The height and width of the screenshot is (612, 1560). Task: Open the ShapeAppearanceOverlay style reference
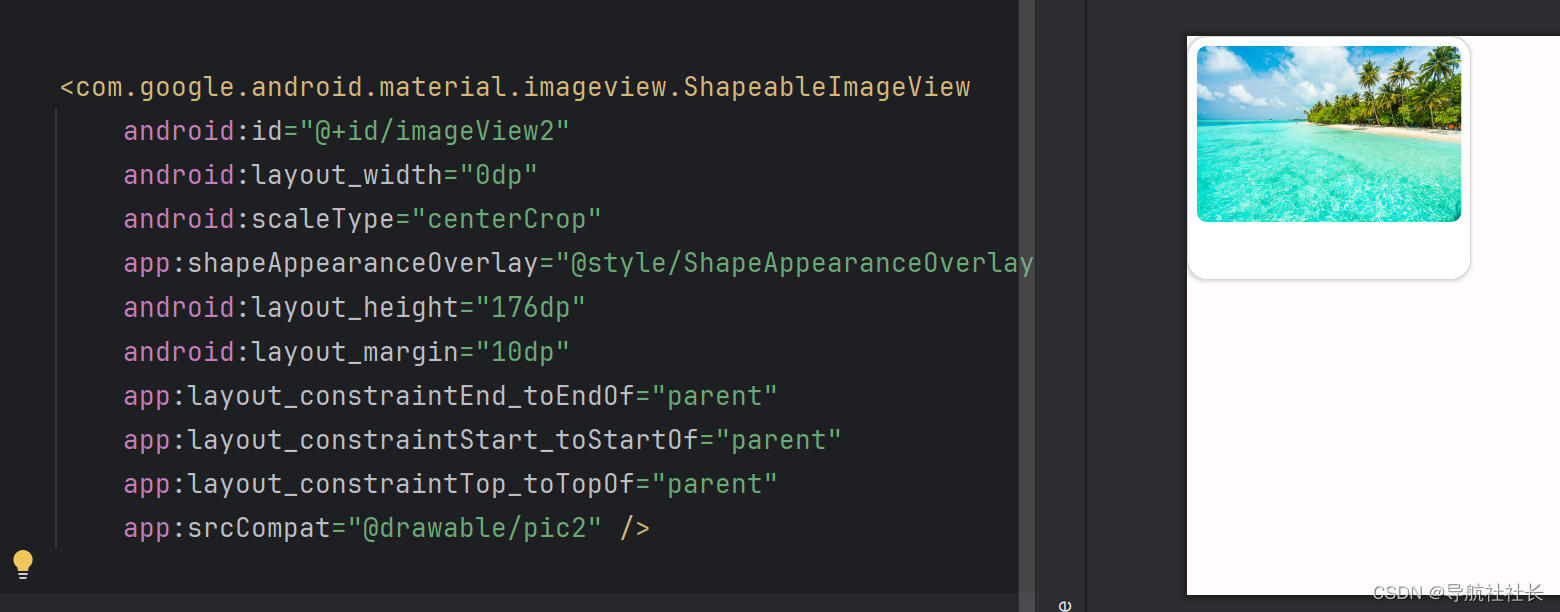click(800, 262)
